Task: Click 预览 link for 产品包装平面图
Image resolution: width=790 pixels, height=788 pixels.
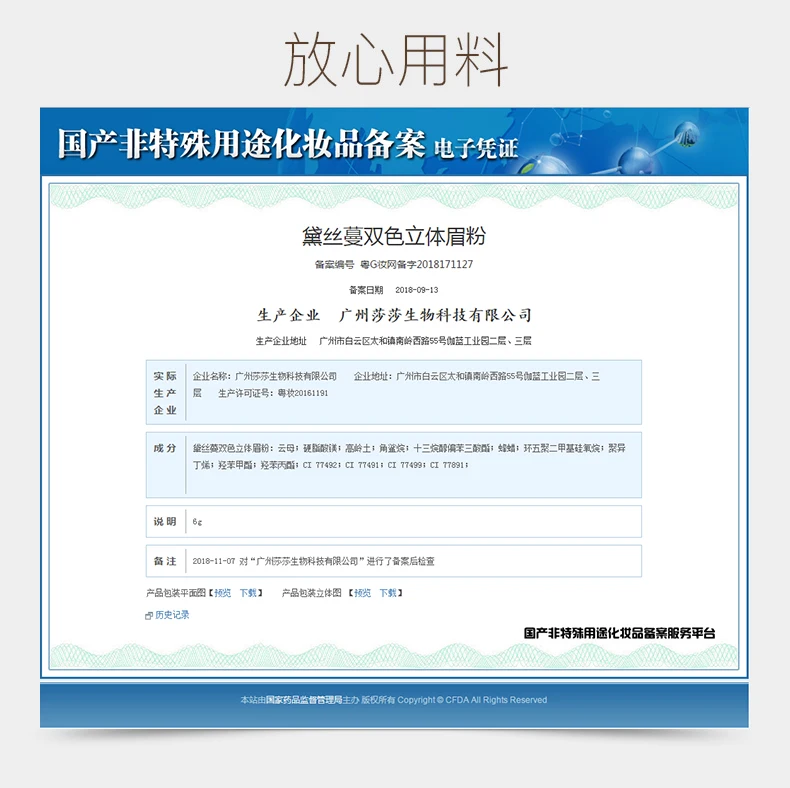Action: click(223, 593)
